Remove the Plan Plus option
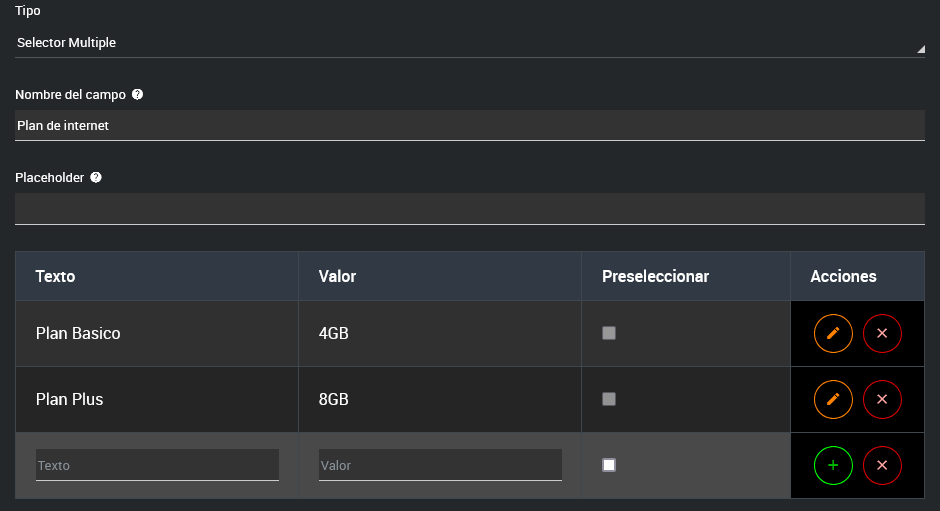940x511 pixels. point(882,399)
